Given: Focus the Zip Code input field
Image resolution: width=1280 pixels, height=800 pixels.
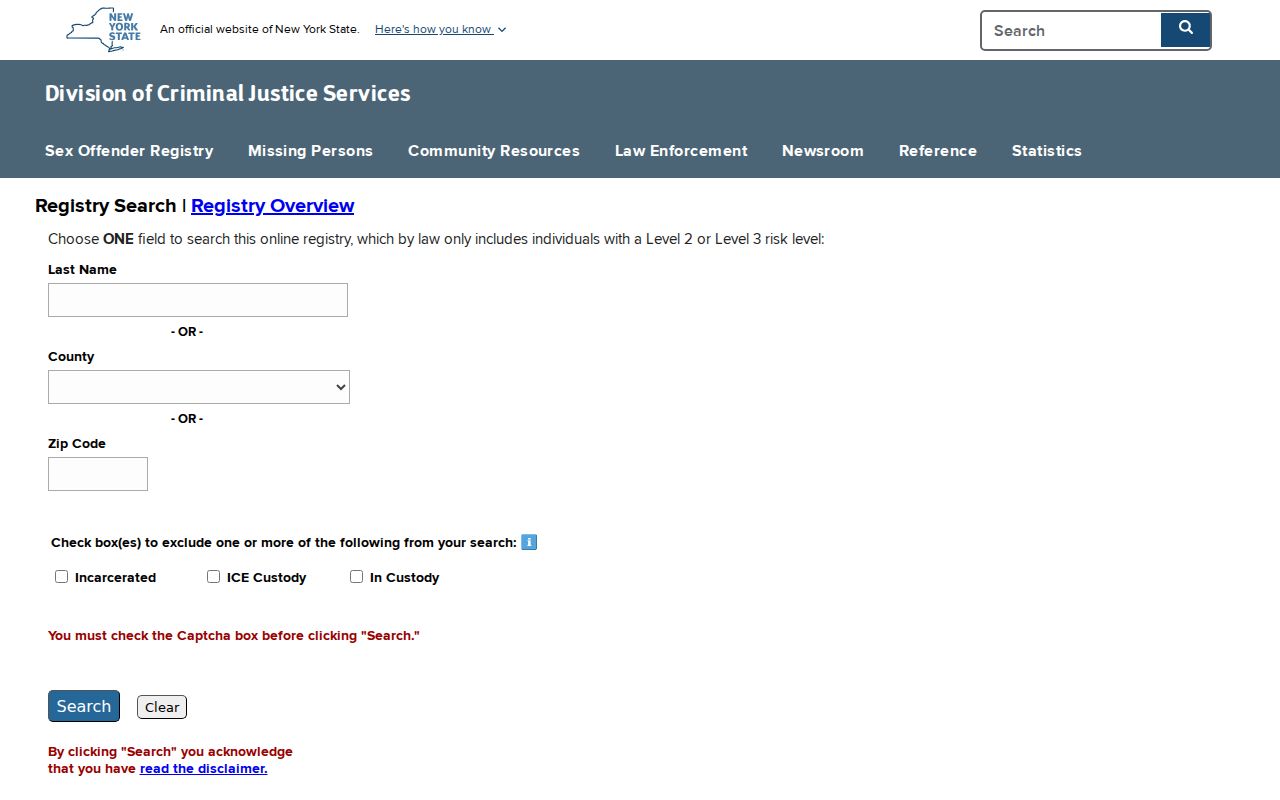Looking at the screenshot, I should [x=98, y=474].
